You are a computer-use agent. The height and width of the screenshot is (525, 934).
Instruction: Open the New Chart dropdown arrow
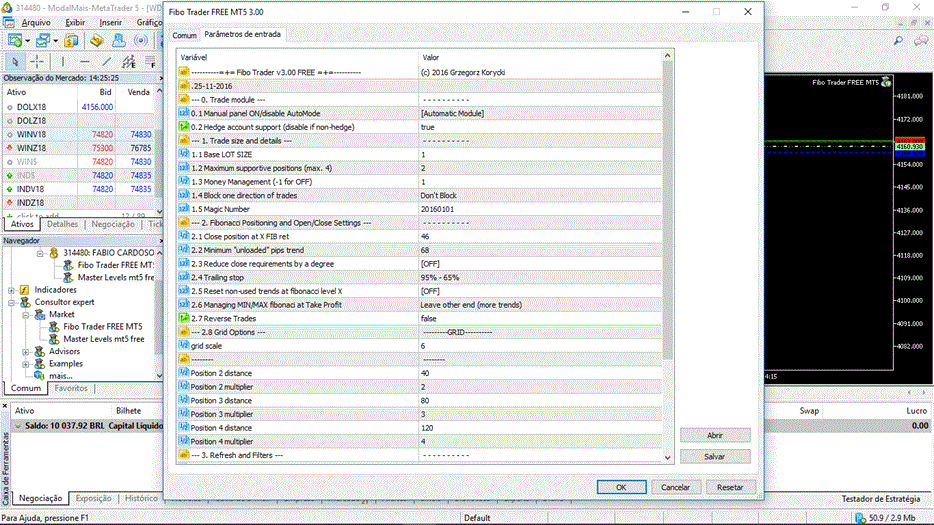[x=27, y=41]
